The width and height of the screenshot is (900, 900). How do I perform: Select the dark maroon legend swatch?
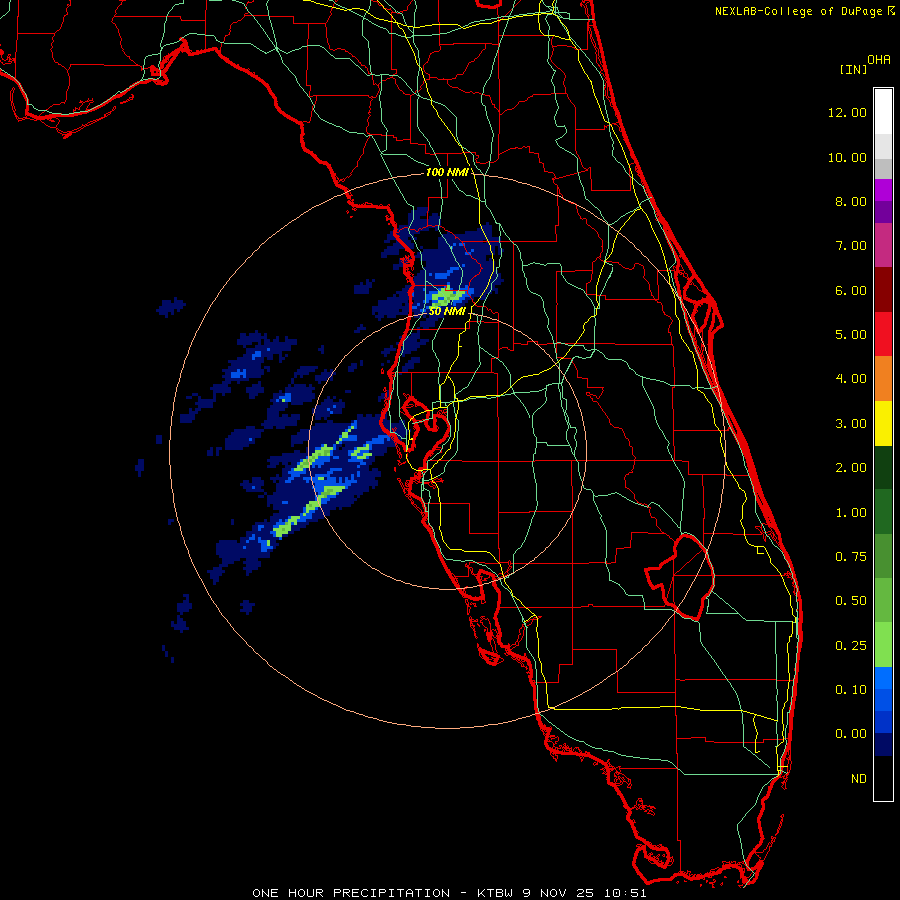click(883, 290)
